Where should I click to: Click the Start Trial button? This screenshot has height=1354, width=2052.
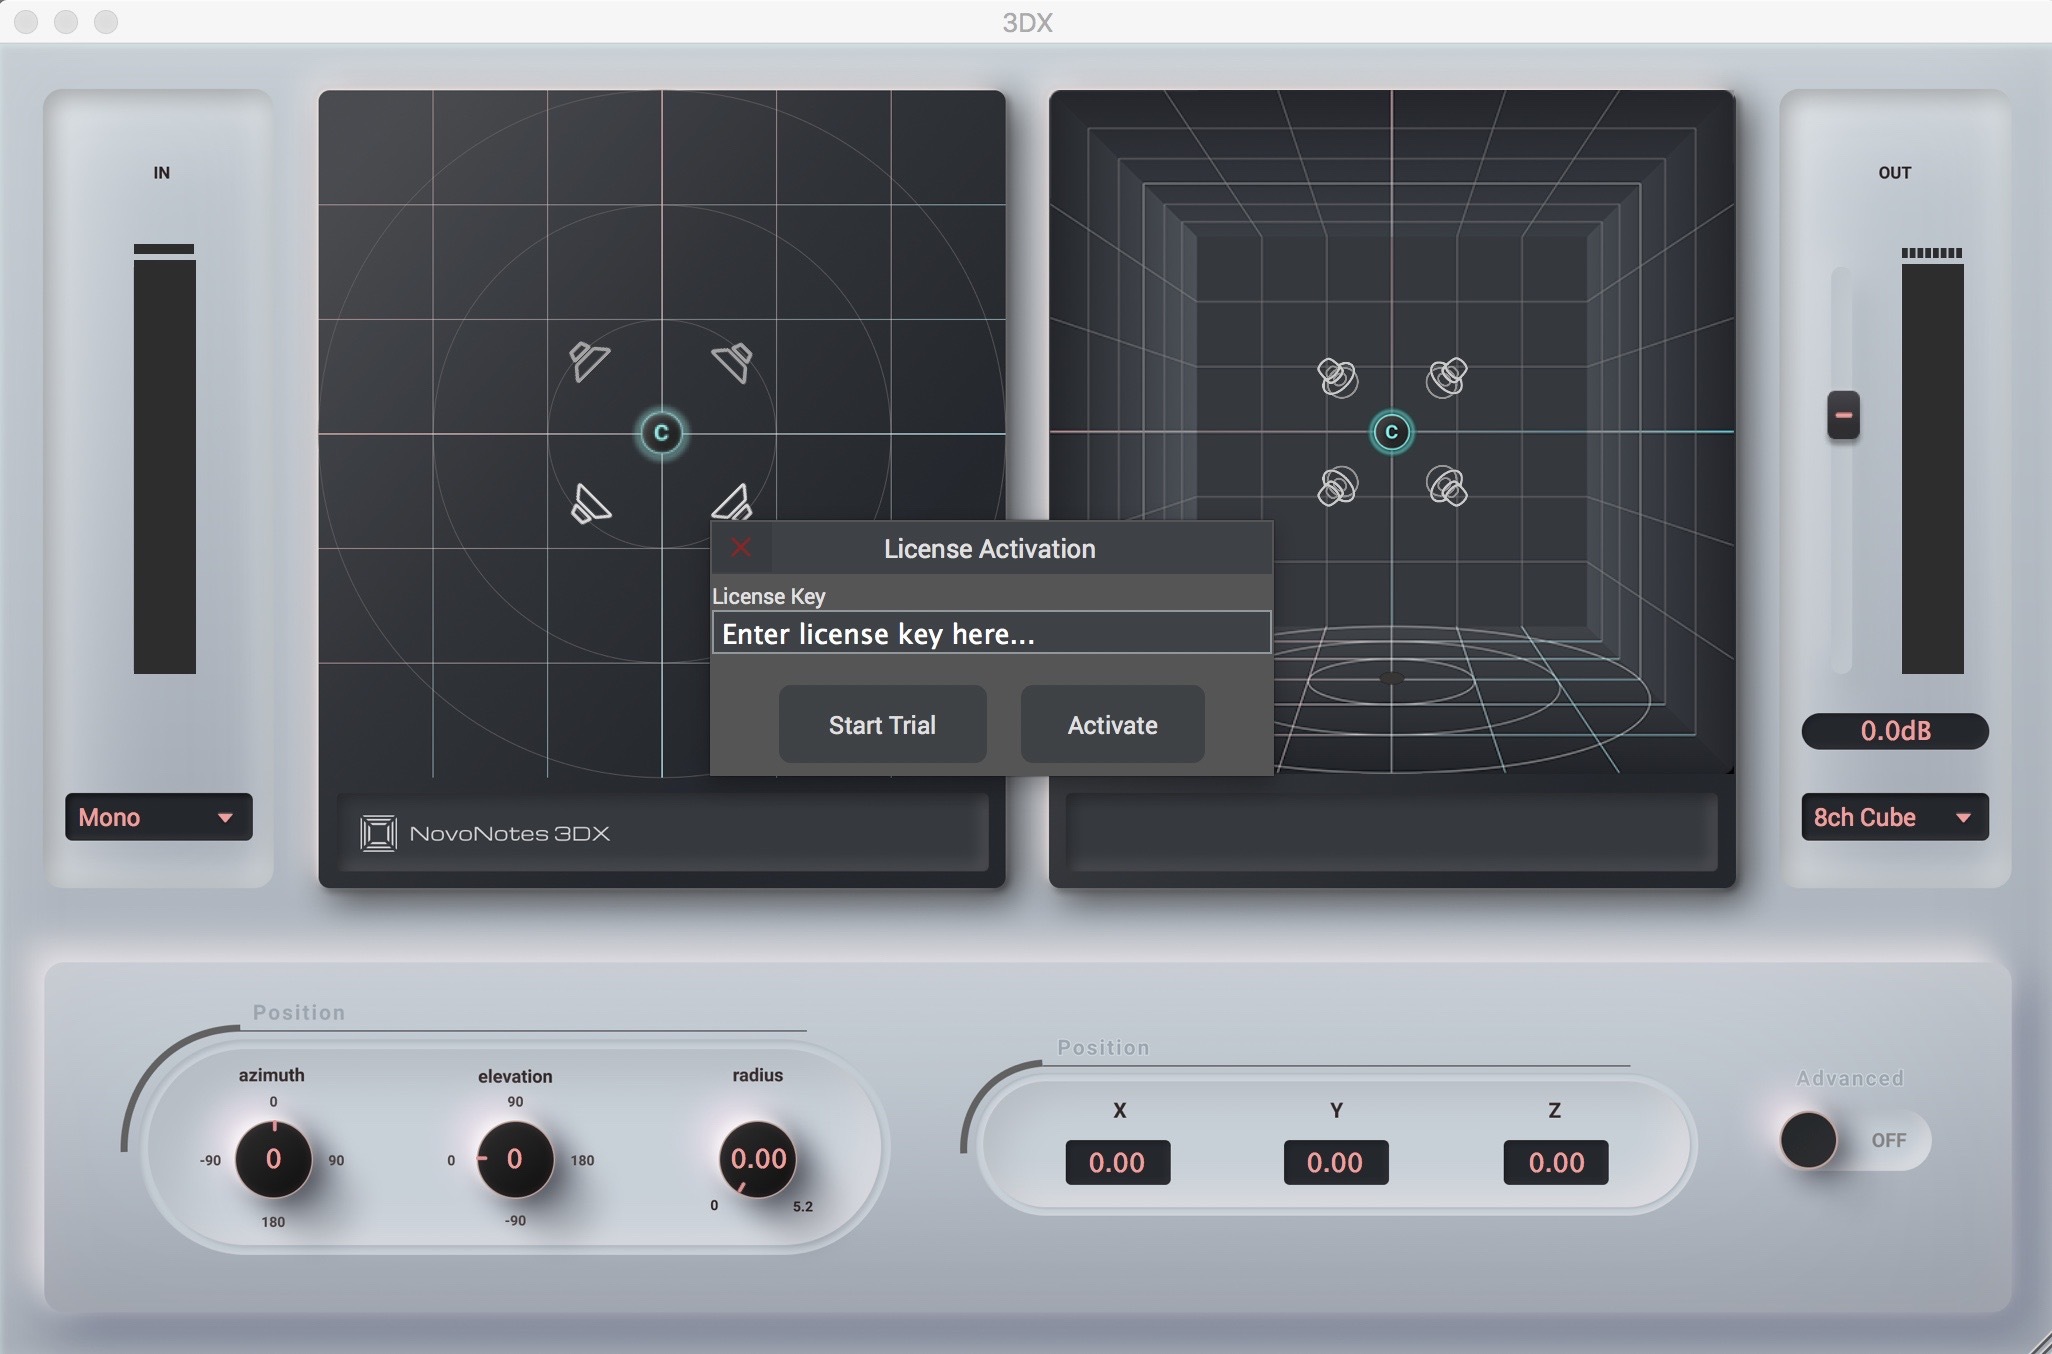(x=882, y=723)
